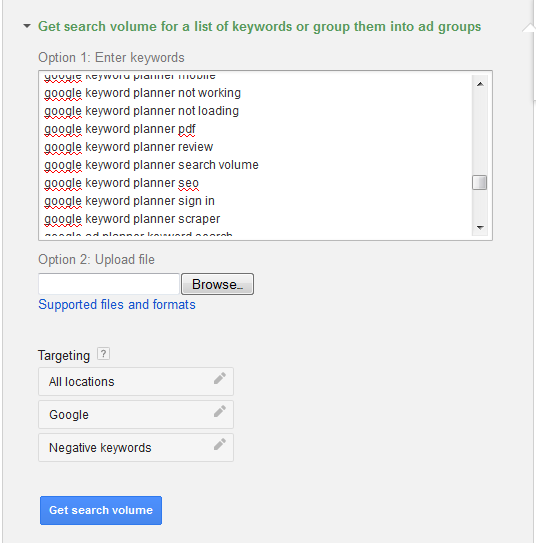The width and height of the screenshot is (536, 543).
Task: Open the All locations targeting box
Action: click(x=136, y=382)
